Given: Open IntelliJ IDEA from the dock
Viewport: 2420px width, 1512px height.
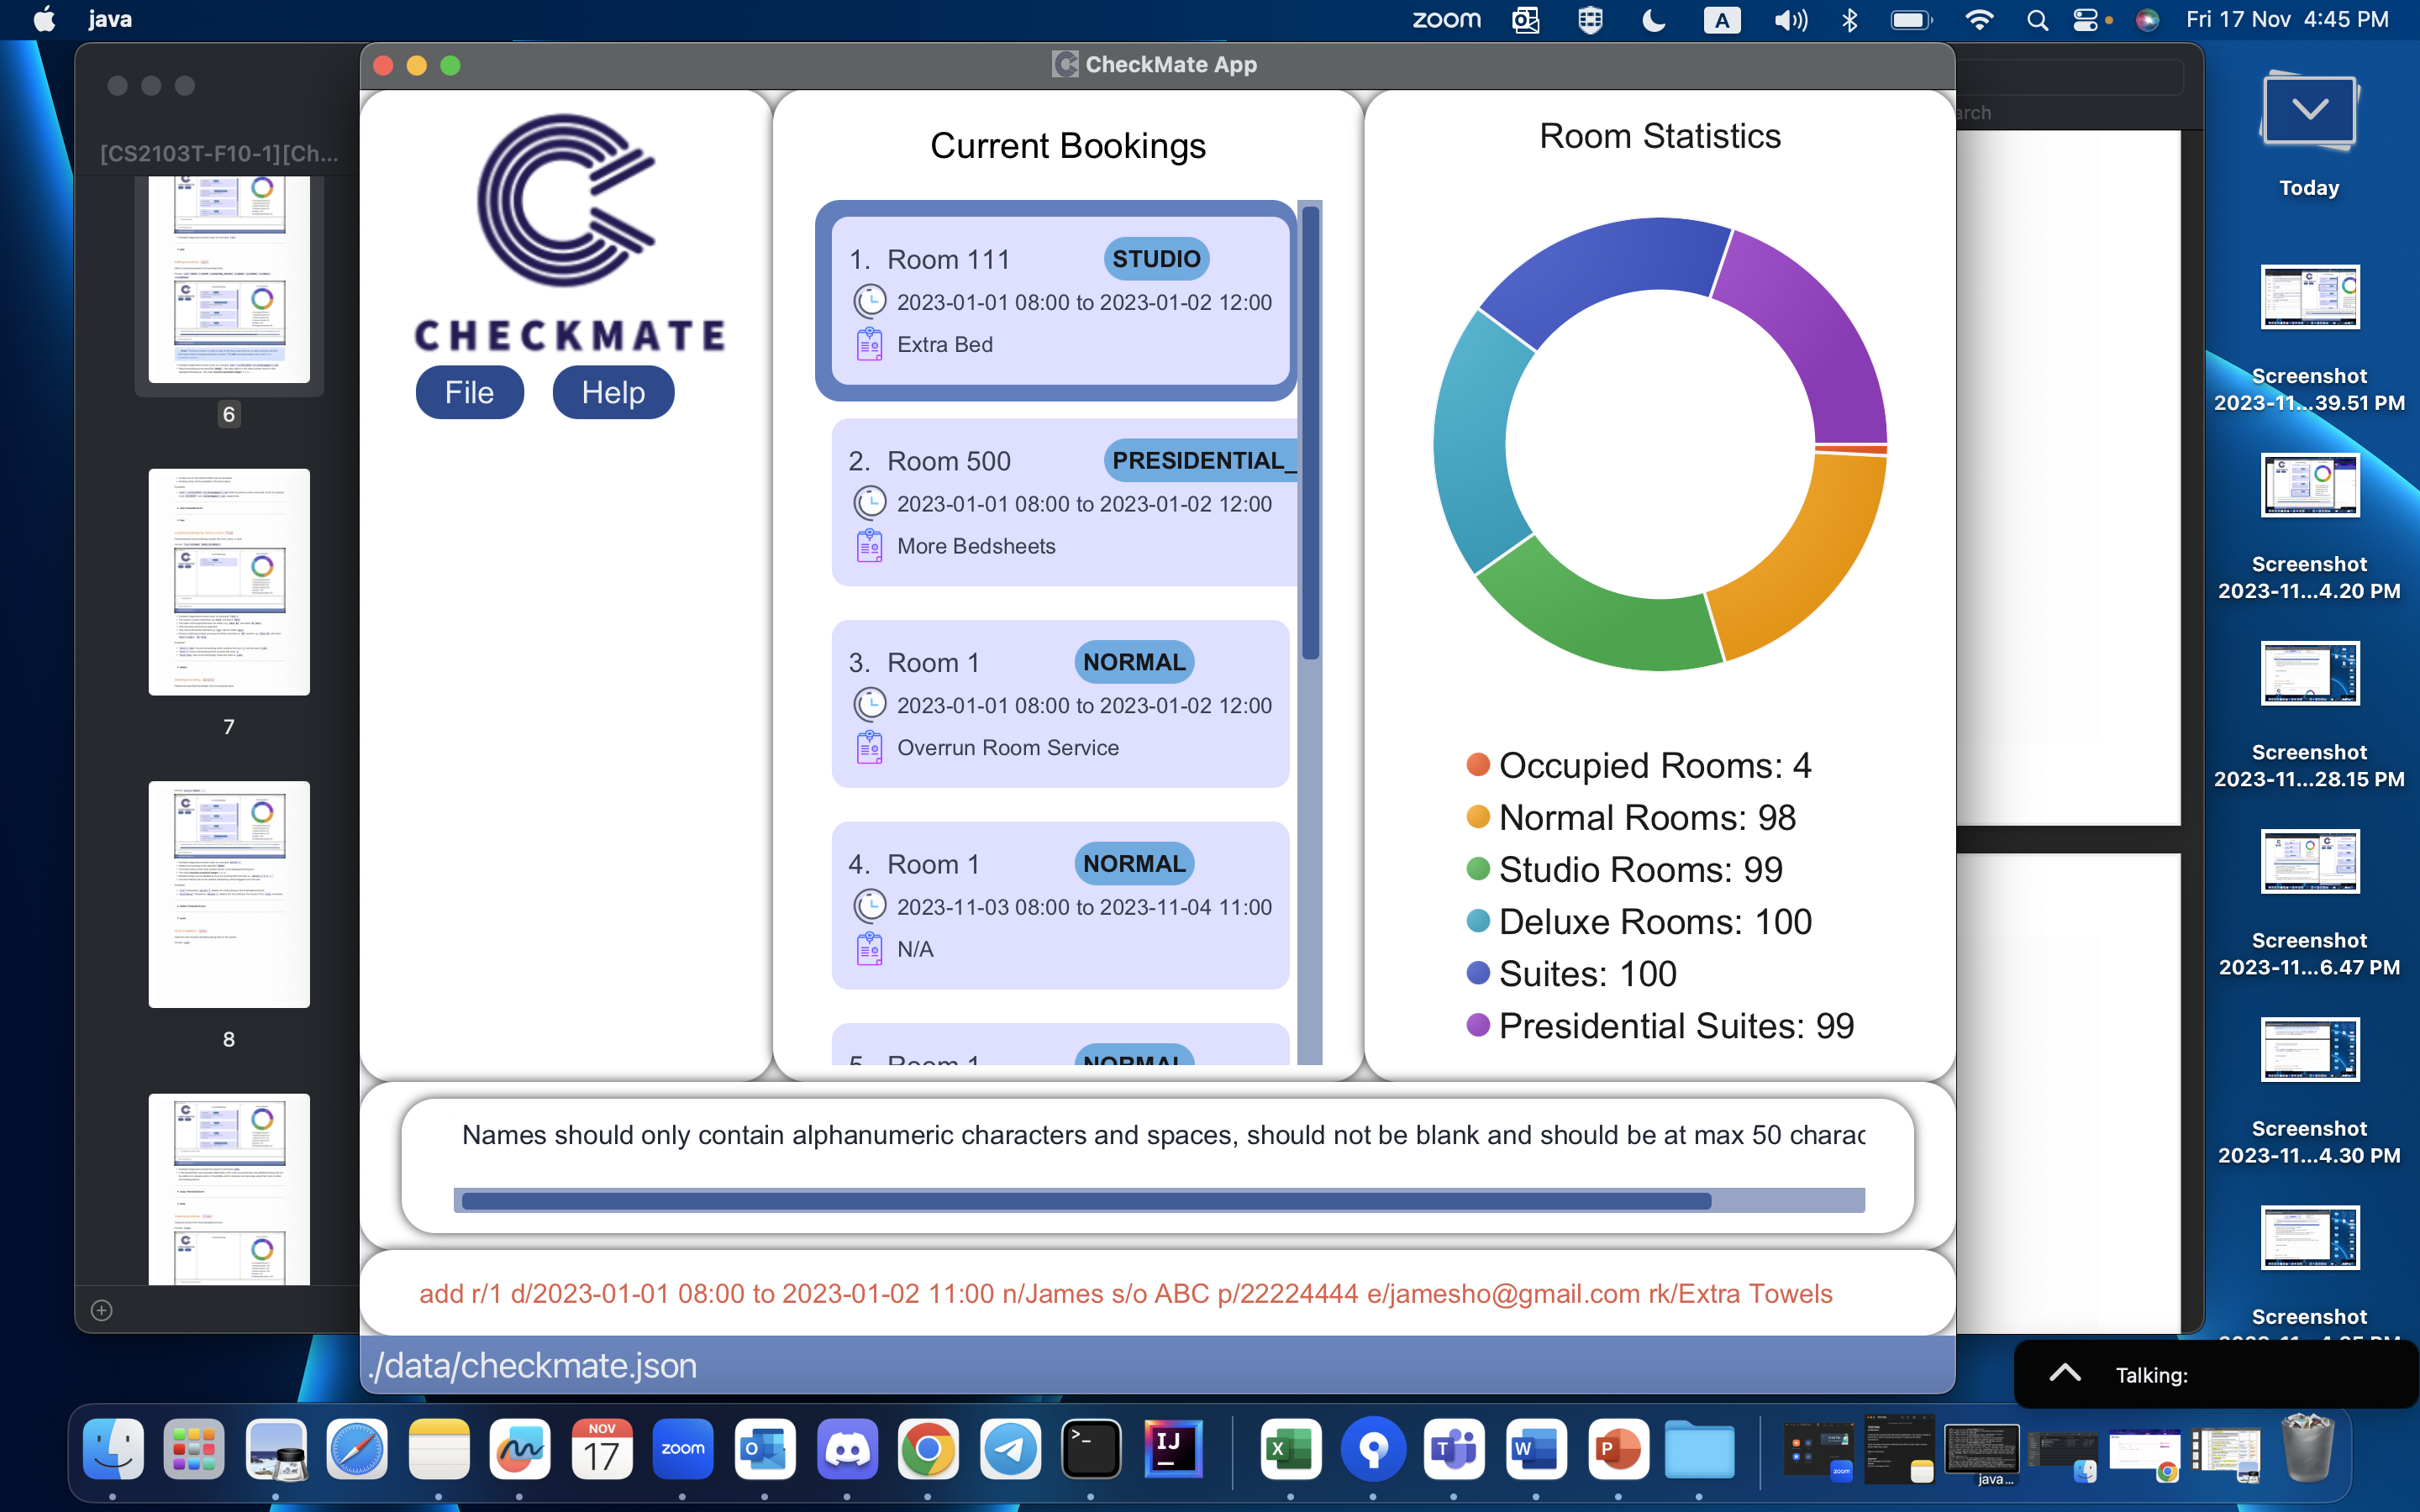Looking at the screenshot, I should tap(1172, 1449).
